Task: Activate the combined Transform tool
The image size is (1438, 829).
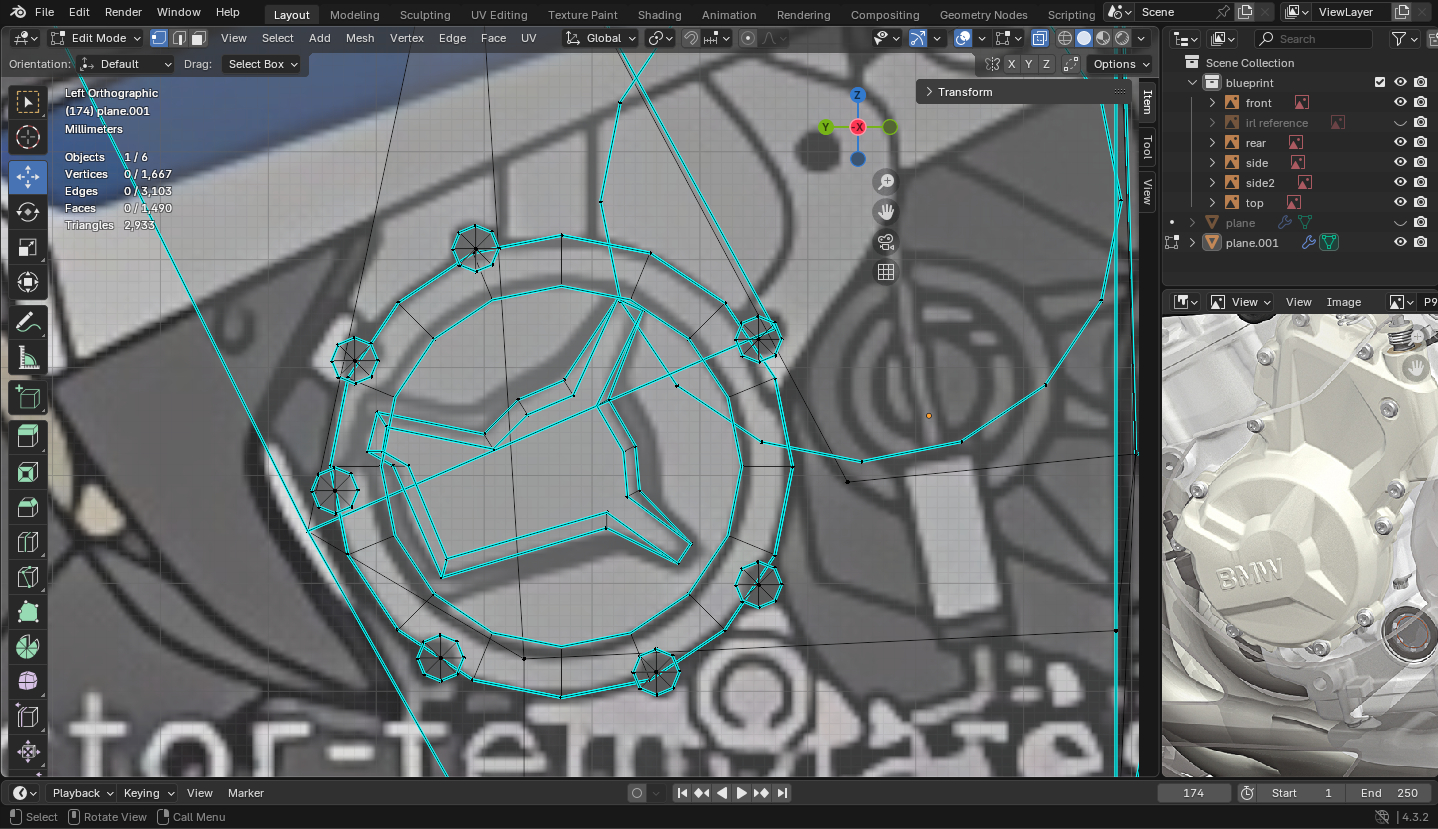Action: coord(28,282)
